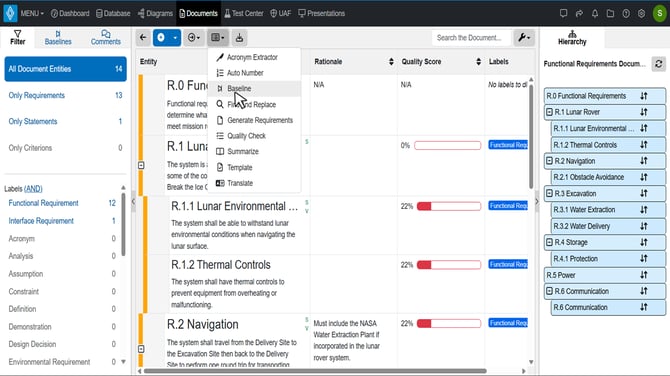Screen dimensions: 670x376
Task: Click reorder arrows on R.0 Functional Requirements
Action: [644, 96]
